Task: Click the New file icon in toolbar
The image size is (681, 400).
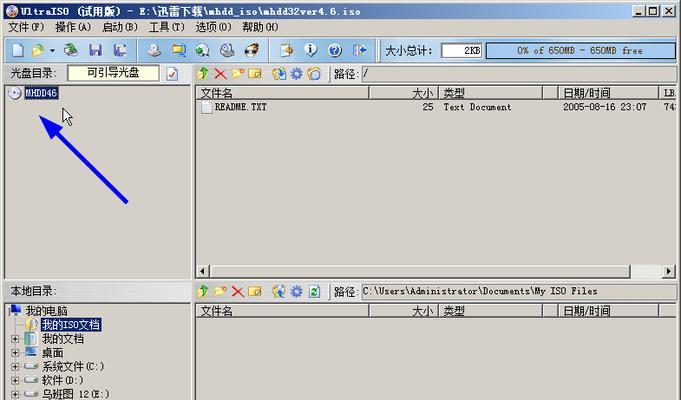Action: click(x=18, y=50)
